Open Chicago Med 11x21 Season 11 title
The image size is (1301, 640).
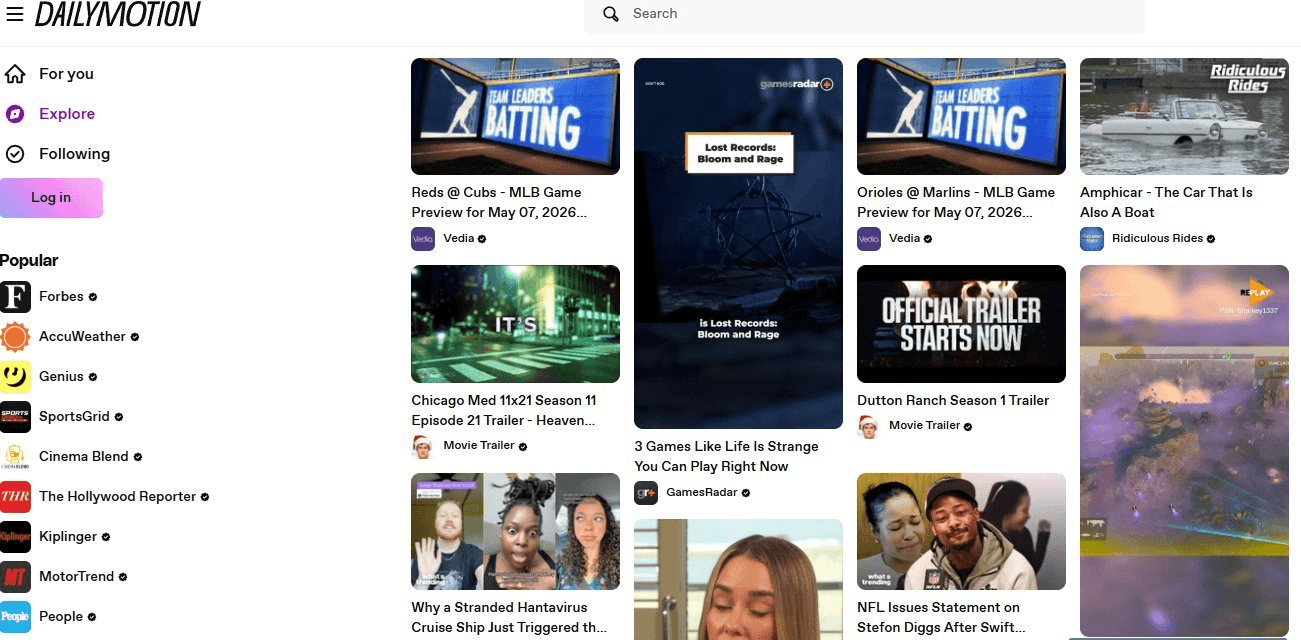click(504, 410)
